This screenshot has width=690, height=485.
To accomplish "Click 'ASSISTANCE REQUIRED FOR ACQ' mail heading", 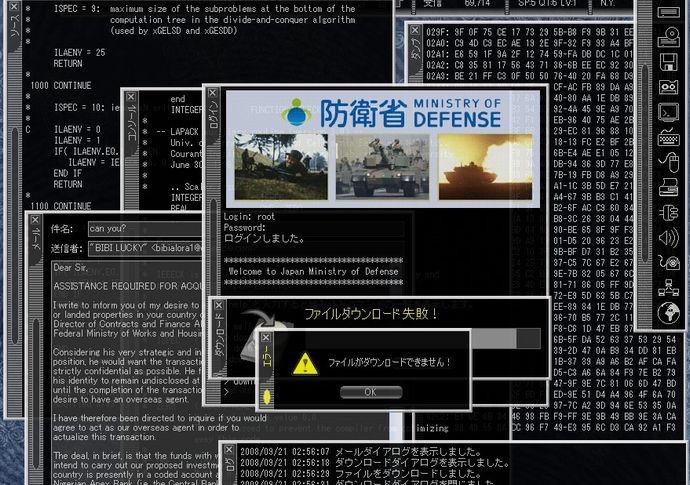I will click(x=128, y=286).
